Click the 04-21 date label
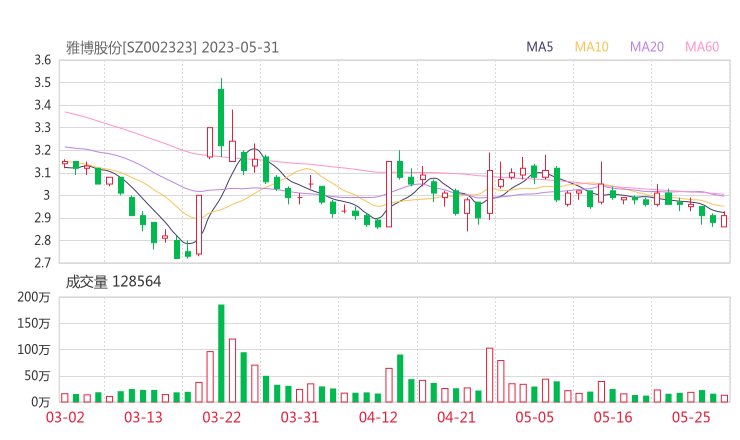740x440 pixels. [x=456, y=417]
